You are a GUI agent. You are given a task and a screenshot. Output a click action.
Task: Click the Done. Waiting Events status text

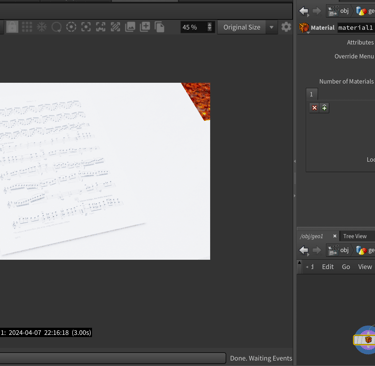(x=261, y=358)
